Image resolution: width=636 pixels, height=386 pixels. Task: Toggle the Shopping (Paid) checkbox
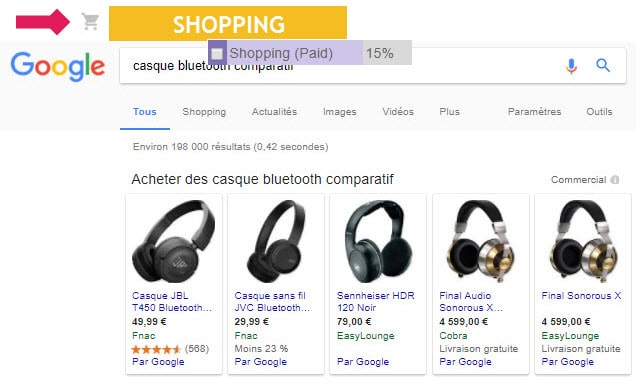click(x=217, y=53)
